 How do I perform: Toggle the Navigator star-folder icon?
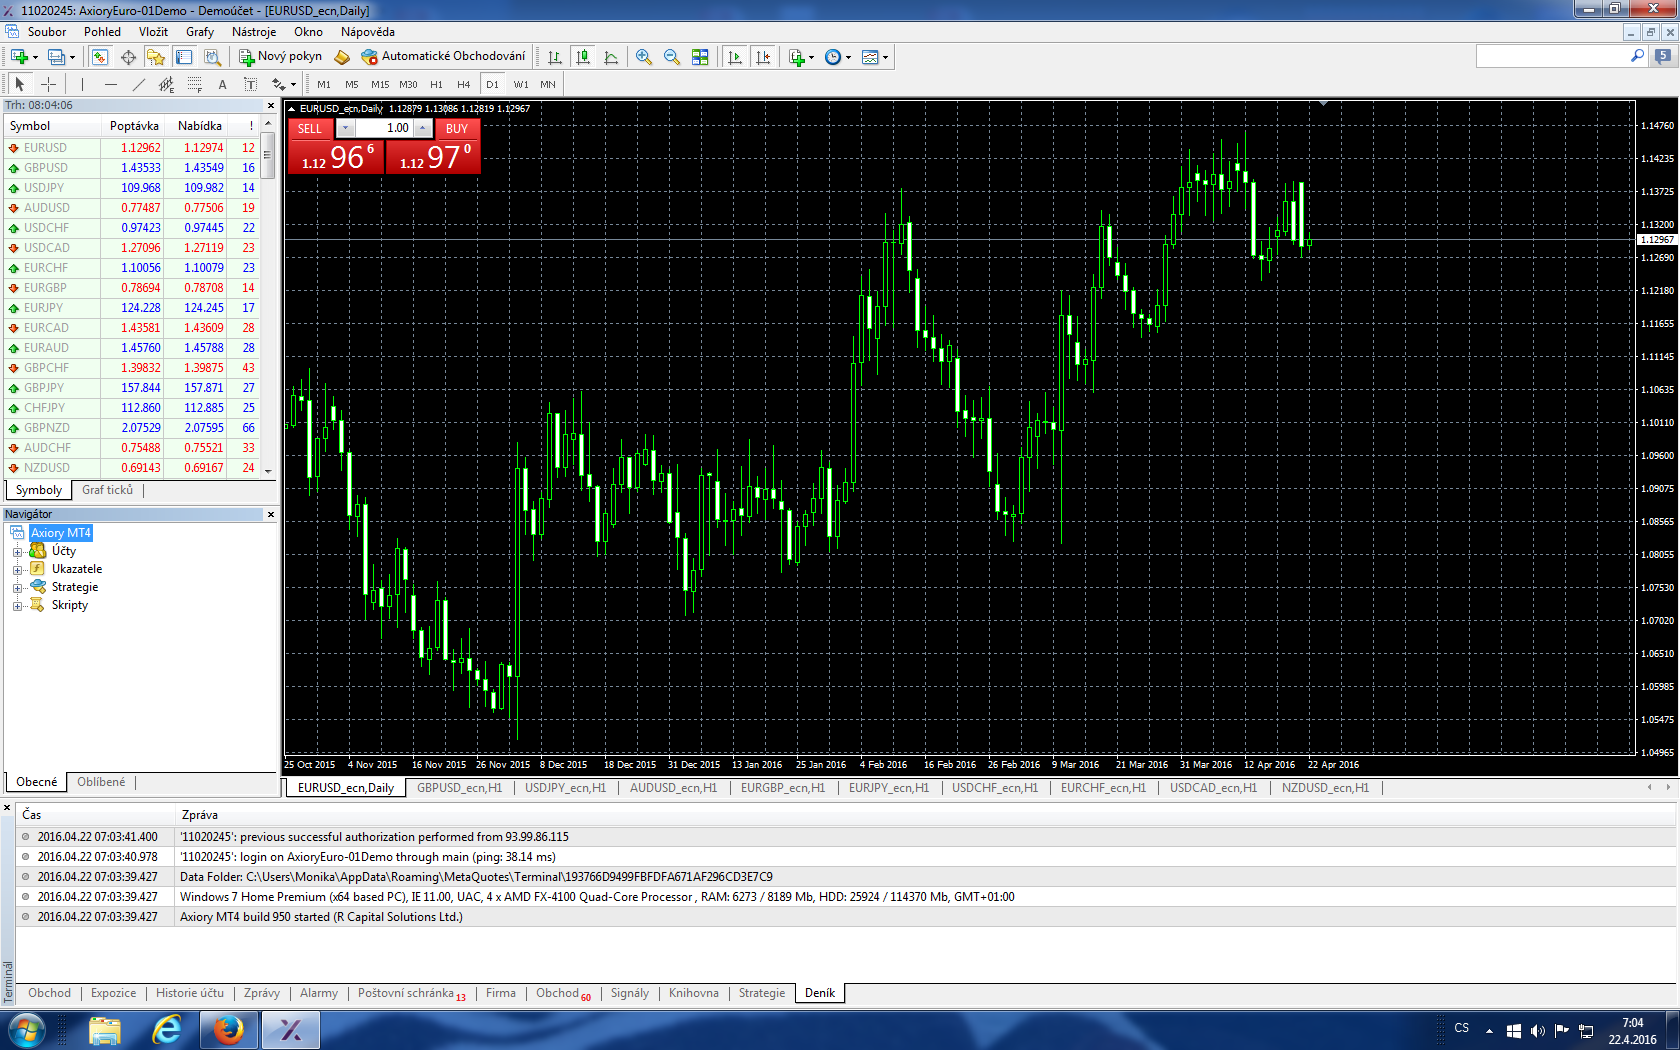click(x=156, y=57)
